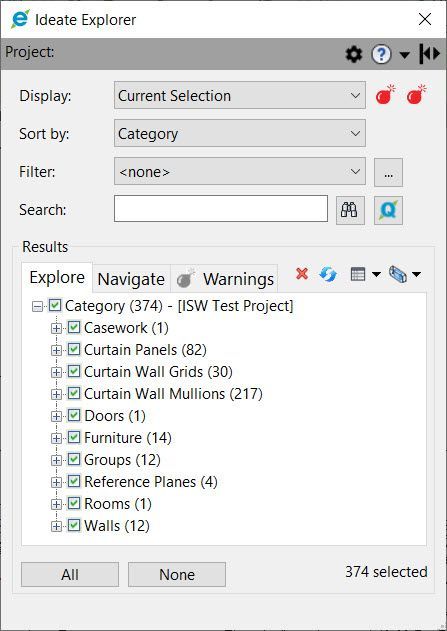
Task: Expand the Furniture node
Action: click(56, 438)
